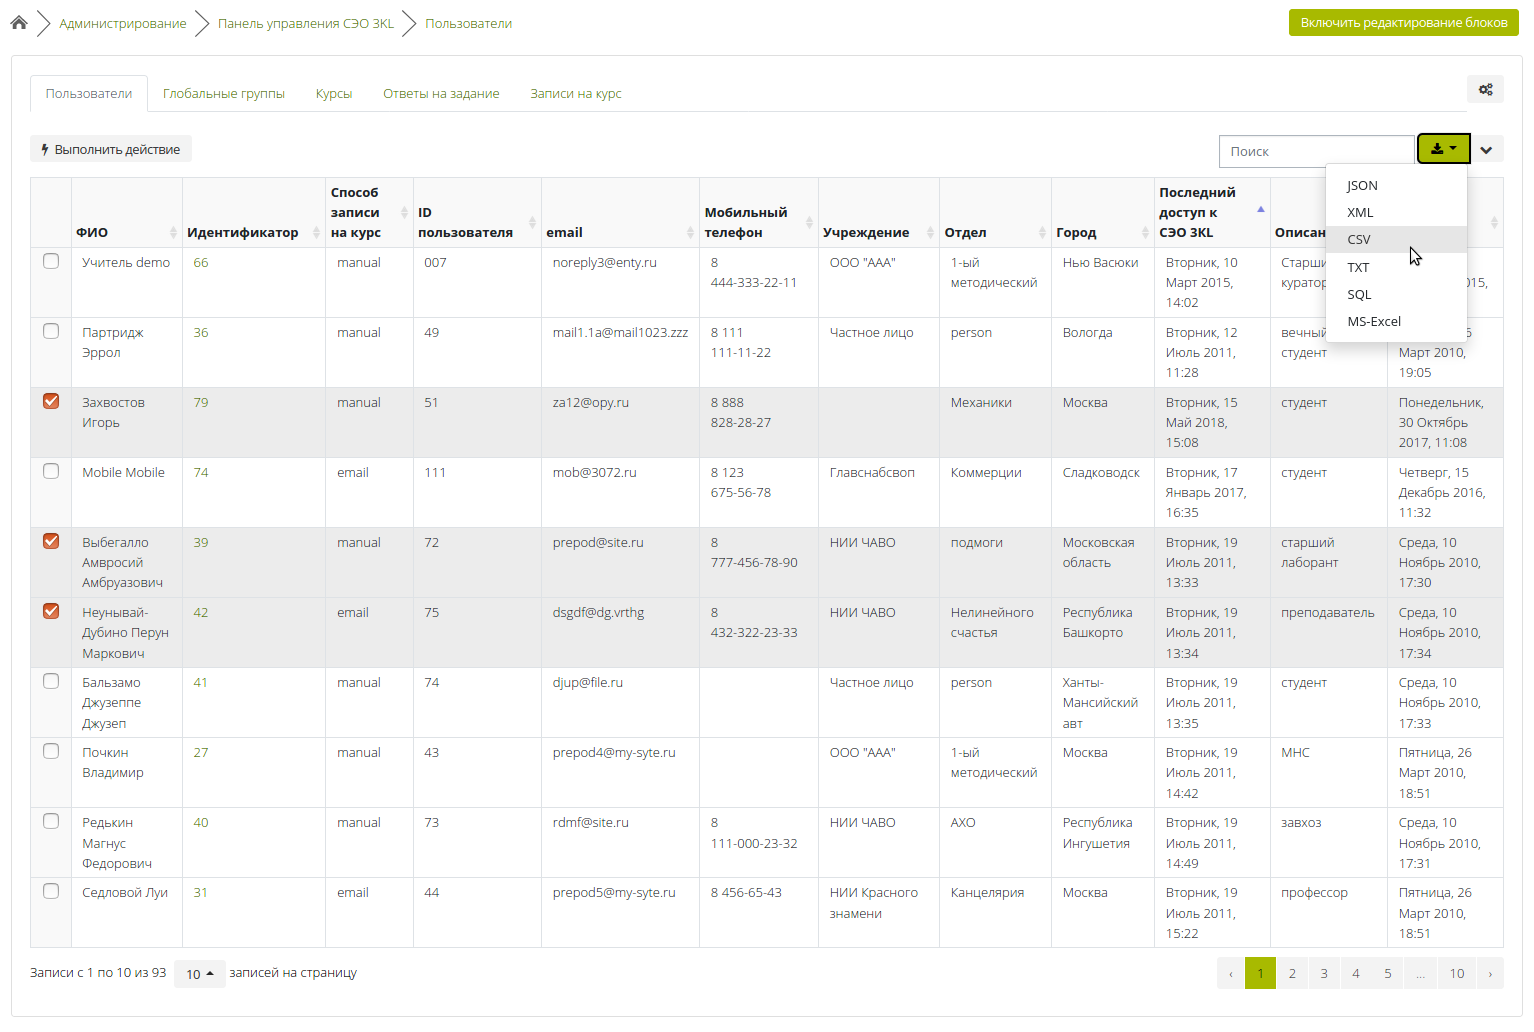
Task: Switch to Записи на курс tab
Action: click(576, 93)
